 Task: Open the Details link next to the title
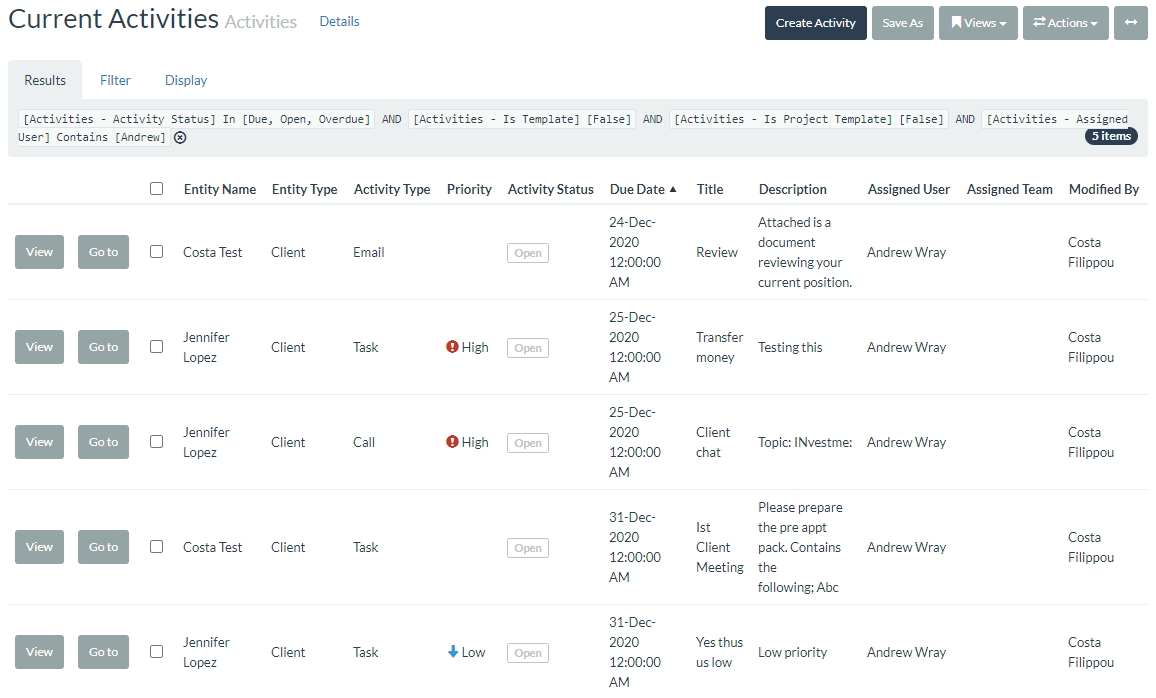[339, 21]
